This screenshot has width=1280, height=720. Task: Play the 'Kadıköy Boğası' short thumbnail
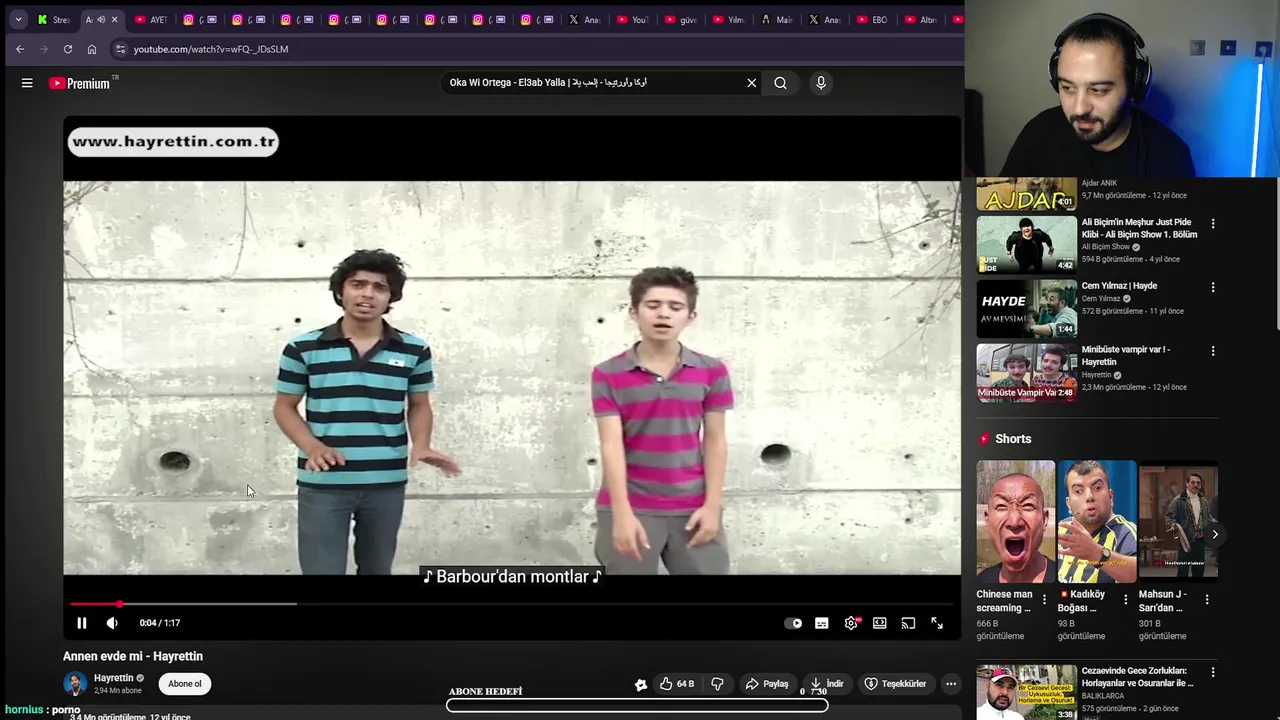[x=1097, y=521]
